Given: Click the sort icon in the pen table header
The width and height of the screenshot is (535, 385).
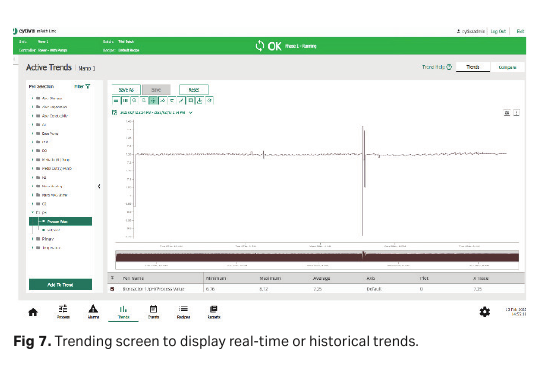Looking at the screenshot, I should pos(112,278).
